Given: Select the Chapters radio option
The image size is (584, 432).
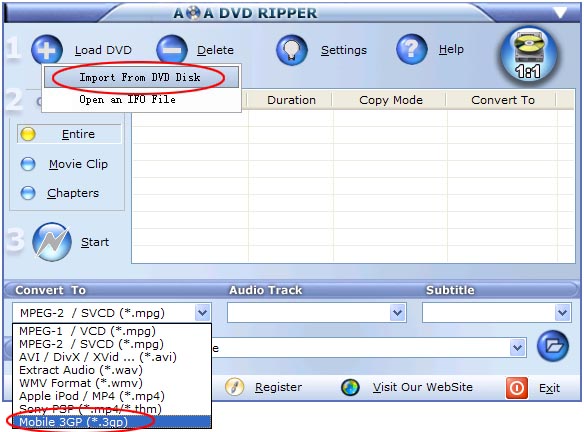Looking at the screenshot, I should coord(28,193).
